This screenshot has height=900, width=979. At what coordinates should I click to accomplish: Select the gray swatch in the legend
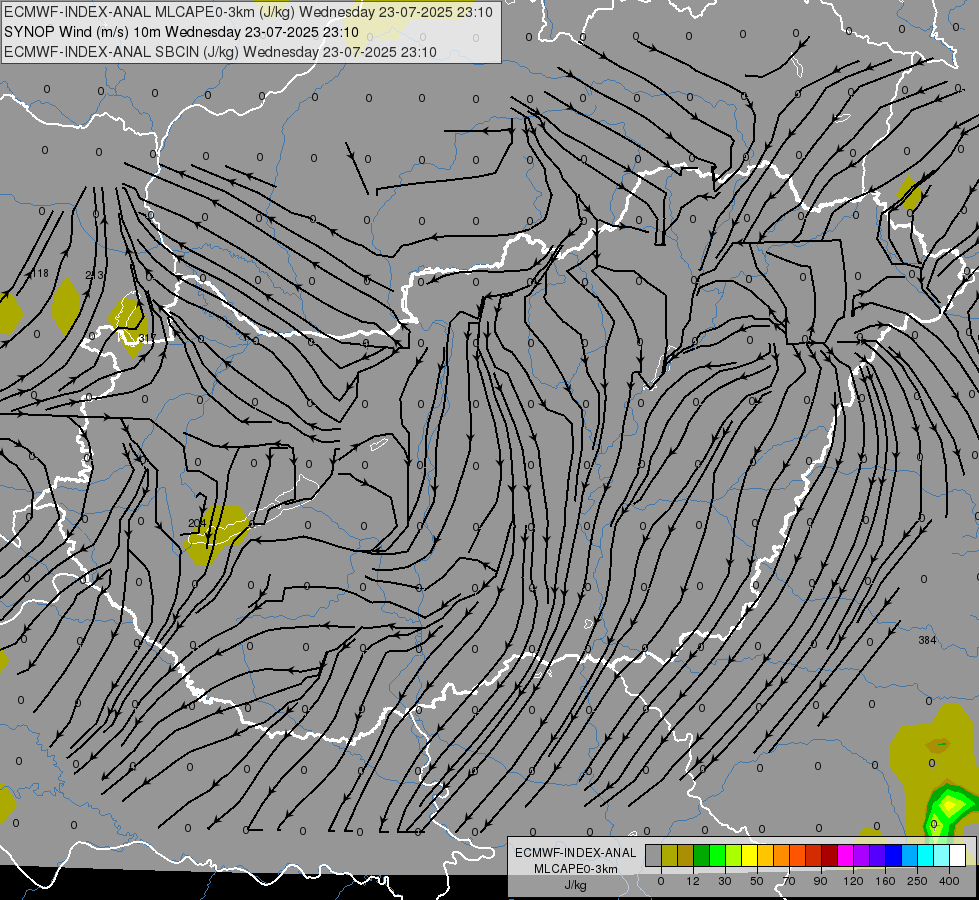click(654, 856)
